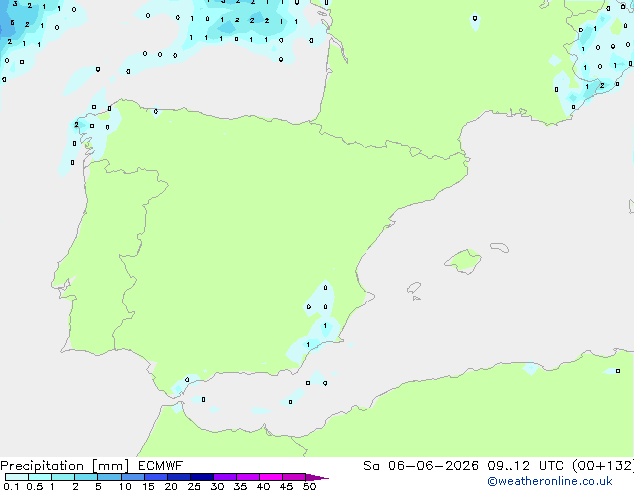Click the Mallorca island on the map
Screen dimensions: 634x490
point(463,261)
